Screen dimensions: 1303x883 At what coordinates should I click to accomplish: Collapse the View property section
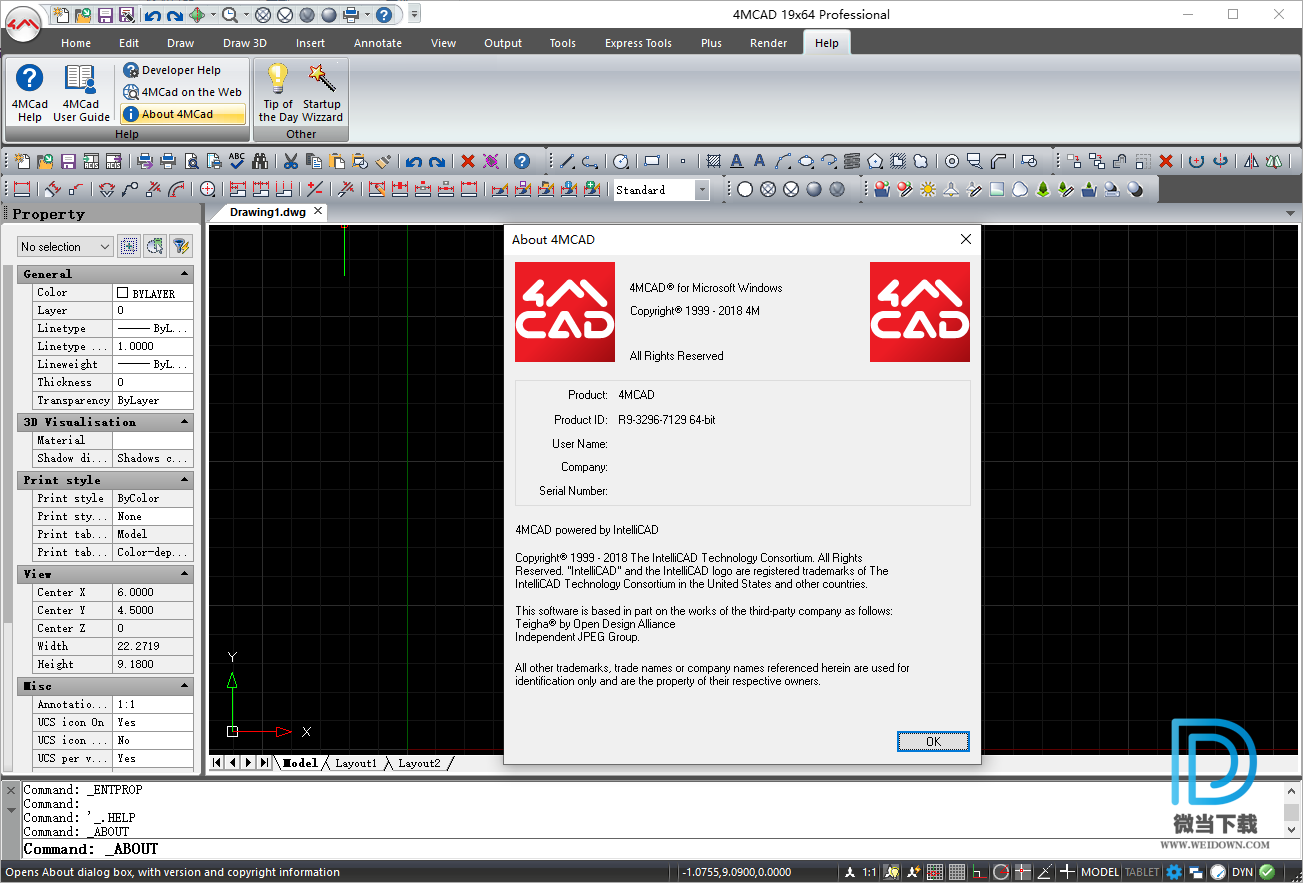tap(184, 574)
